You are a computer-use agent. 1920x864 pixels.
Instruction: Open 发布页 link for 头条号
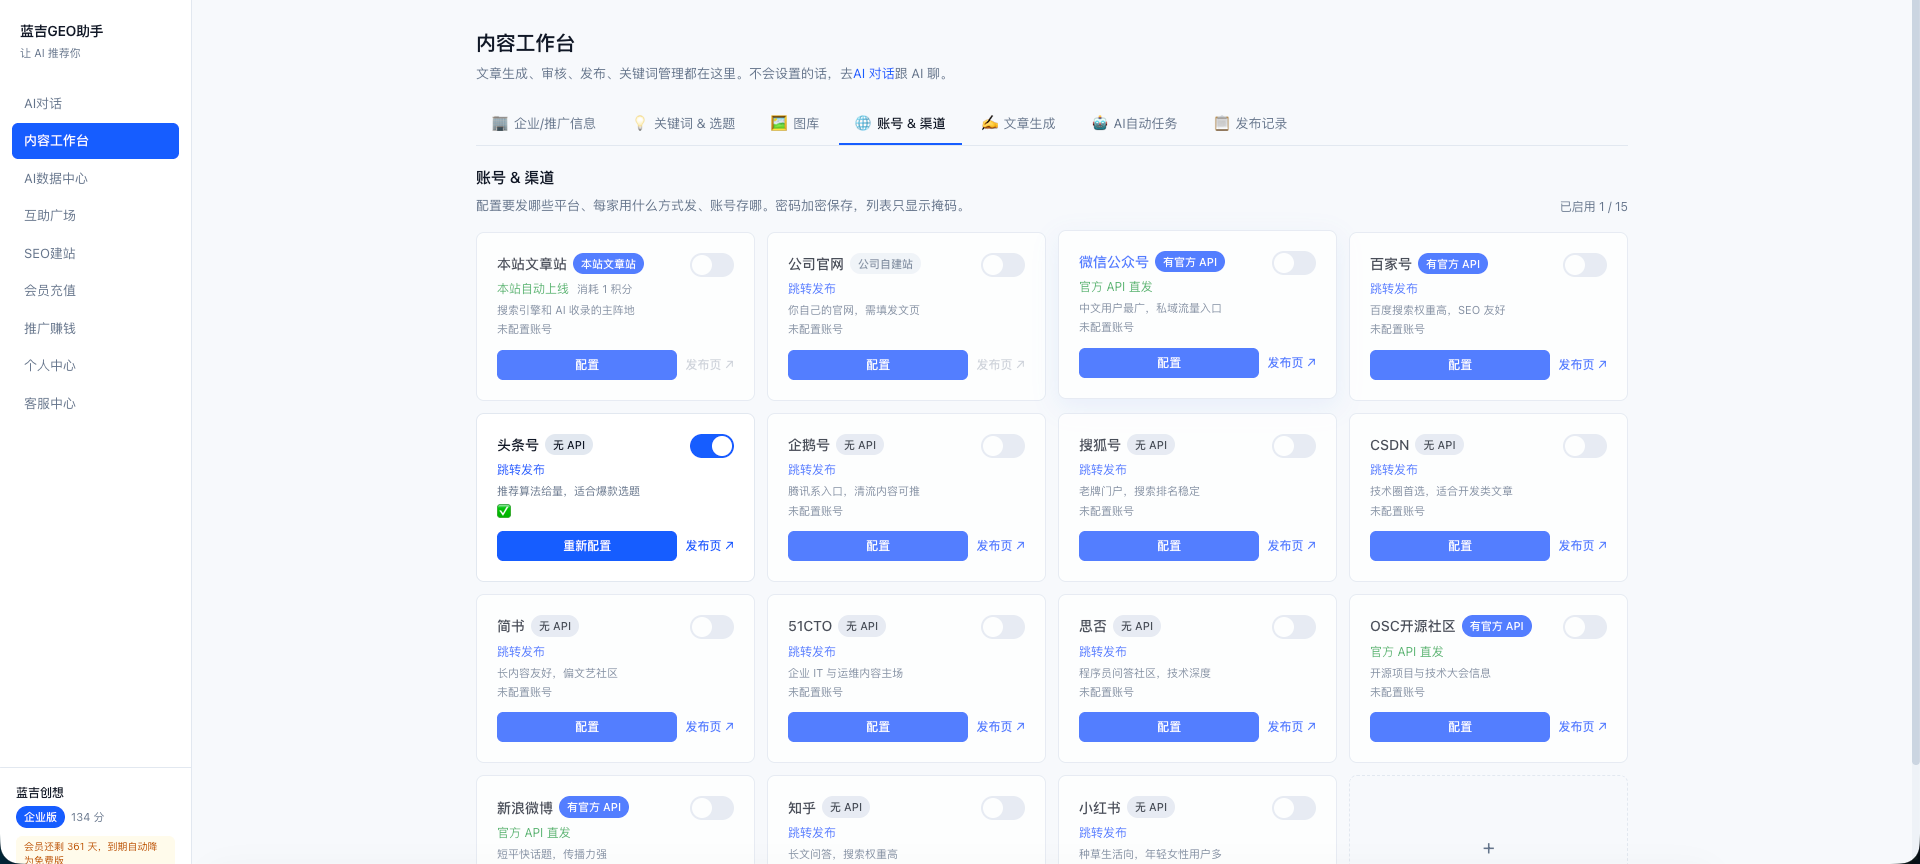tap(710, 546)
